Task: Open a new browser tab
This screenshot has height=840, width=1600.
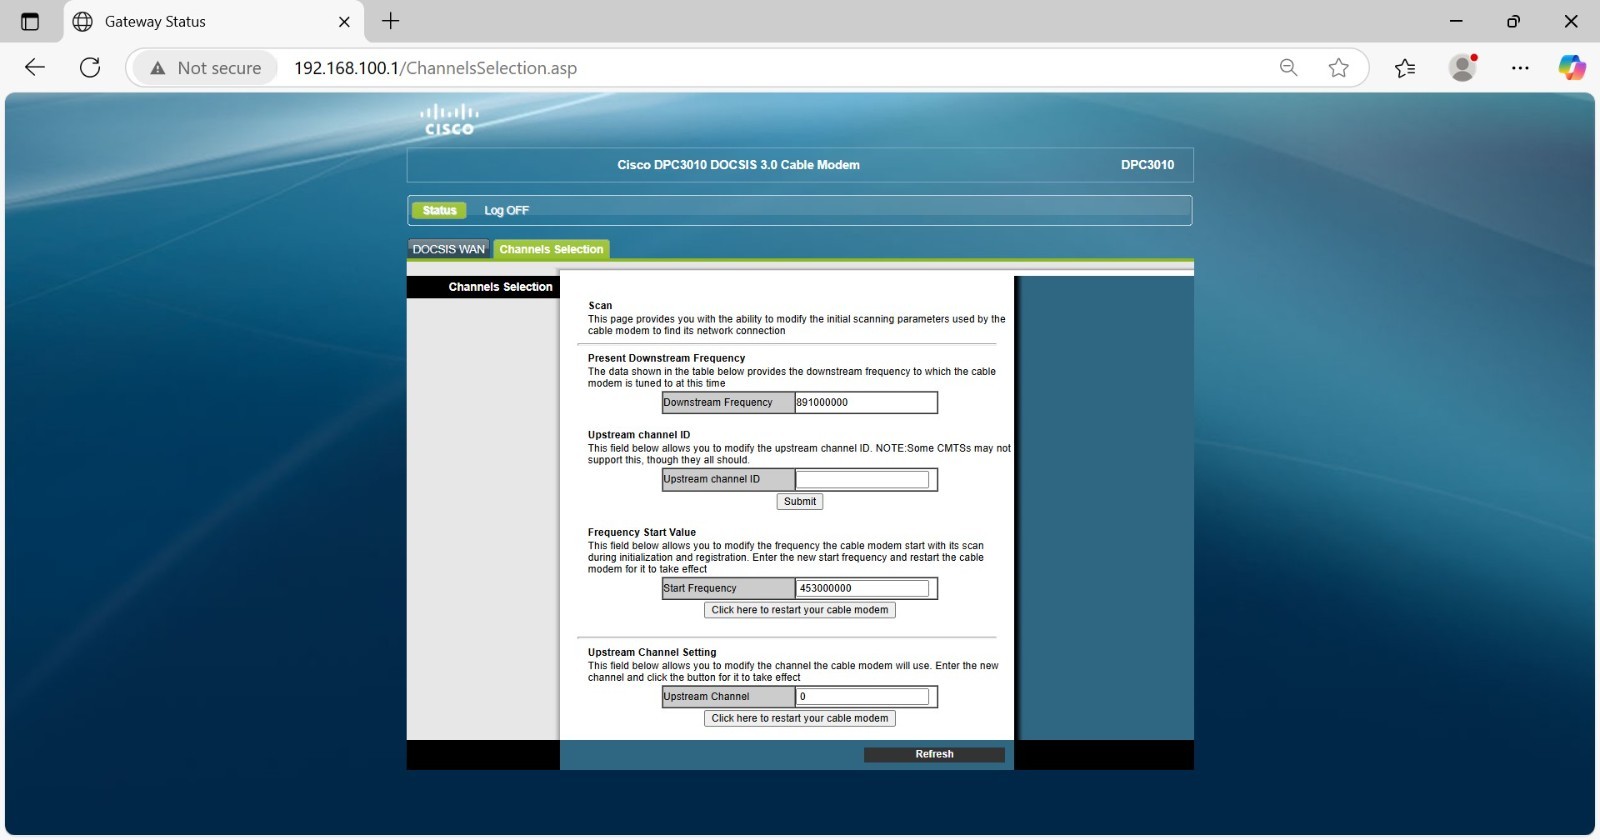Action: pos(390,21)
